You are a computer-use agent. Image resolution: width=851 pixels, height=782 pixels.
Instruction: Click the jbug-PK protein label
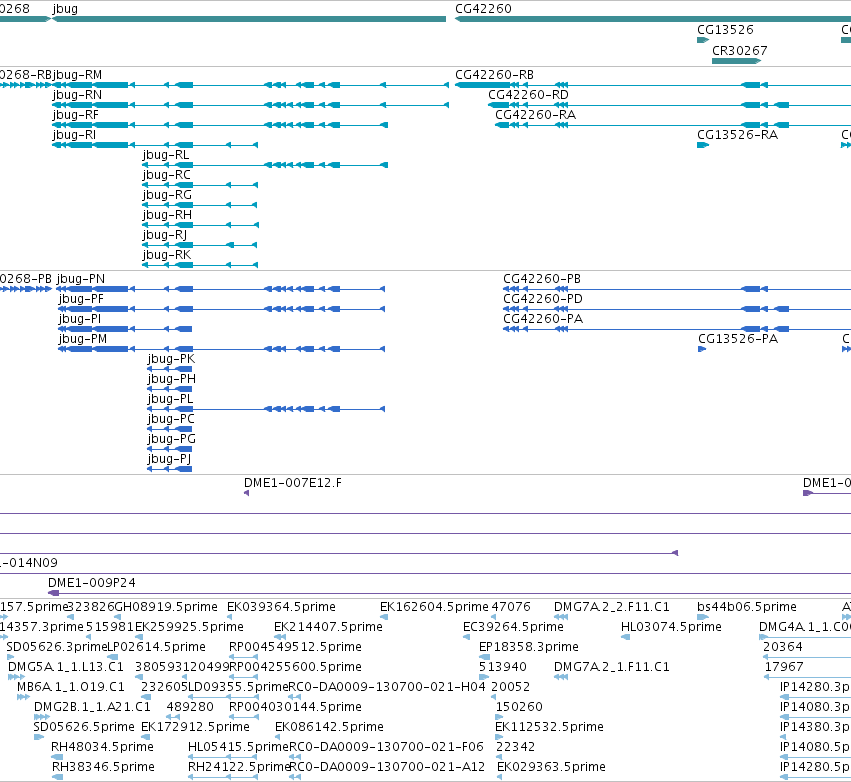[x=172, y=359]
